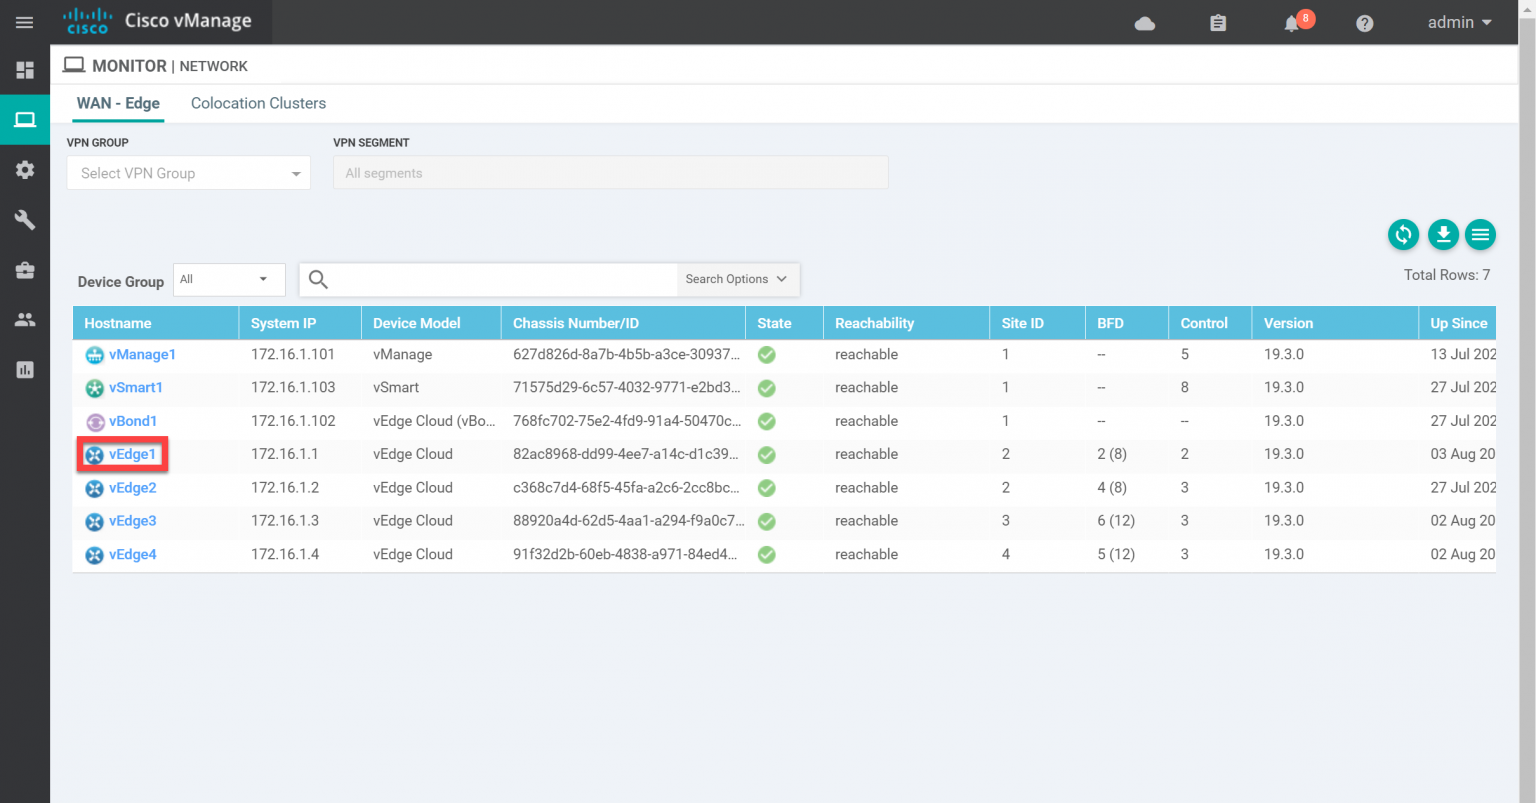Open the Device Group dropdown
This screenshot has height=803, width=1536.
pyautogui.click(x=228, y=279)
